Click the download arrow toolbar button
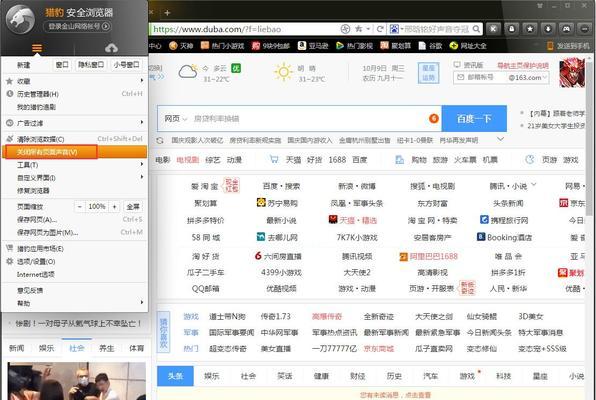This screenshot has height=400, width=596. (548, 29)
